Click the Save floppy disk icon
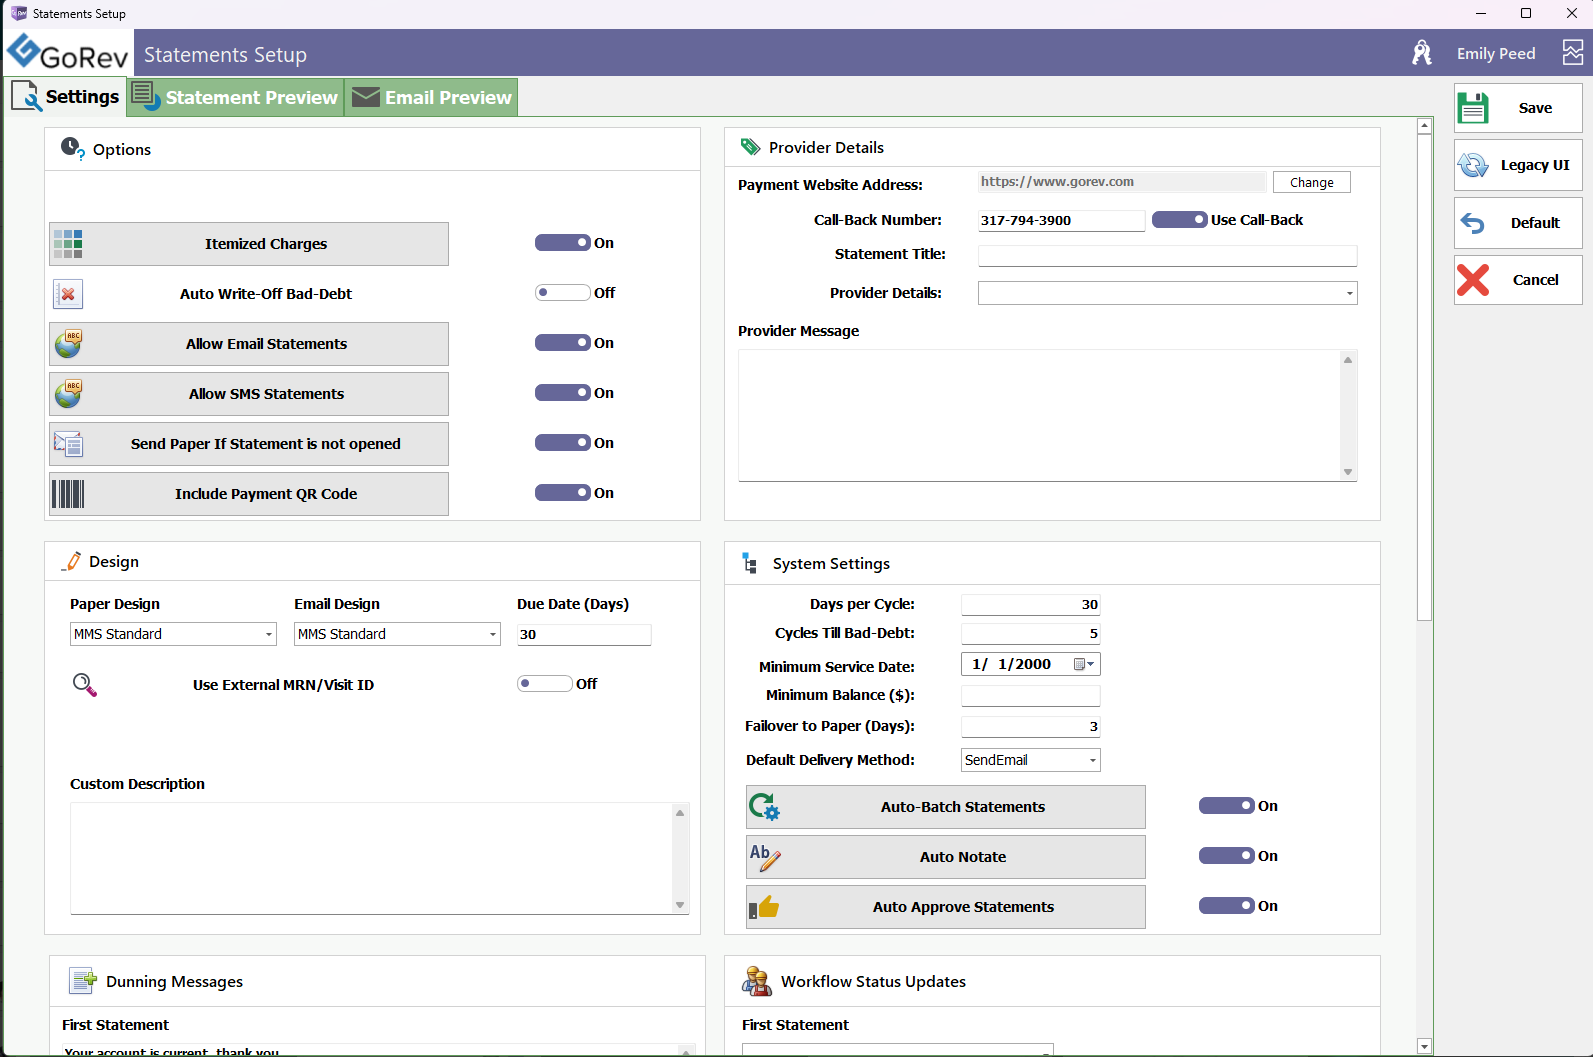This screenshot has height=1057, width=1593. tap(1473, 108)
